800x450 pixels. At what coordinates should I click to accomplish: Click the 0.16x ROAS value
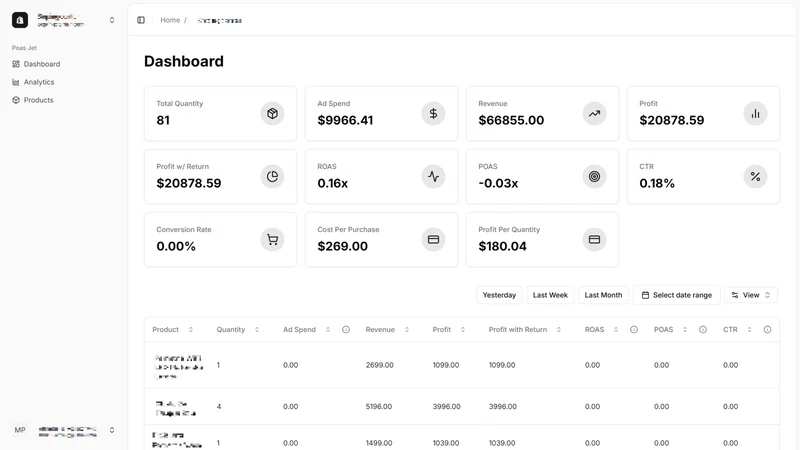click(333, 183)
